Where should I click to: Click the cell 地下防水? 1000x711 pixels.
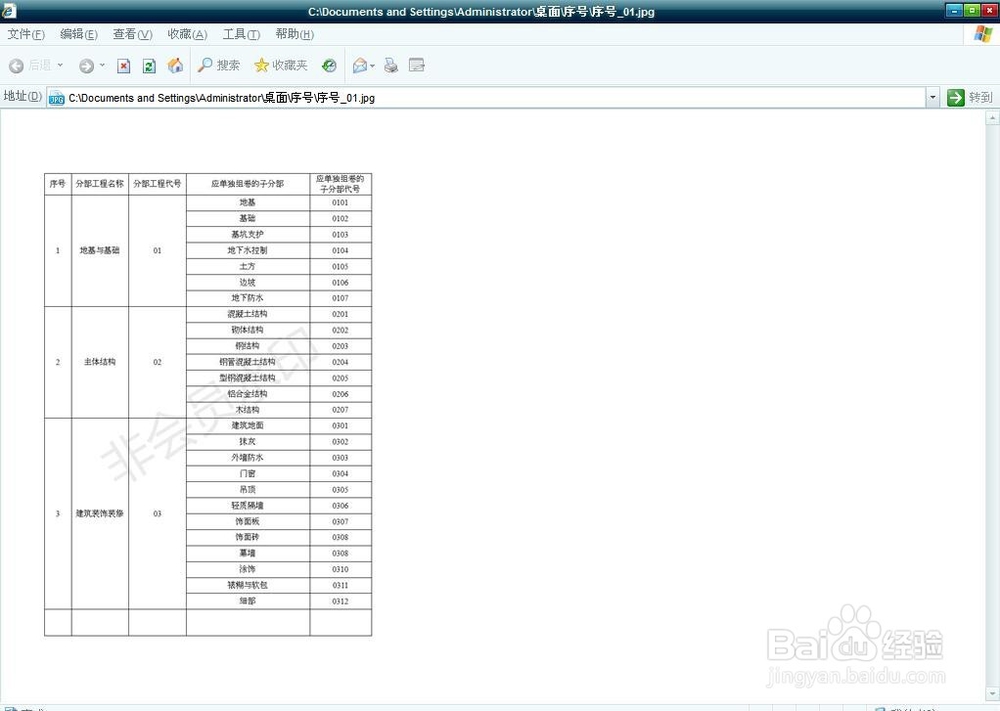click(247, 298)
